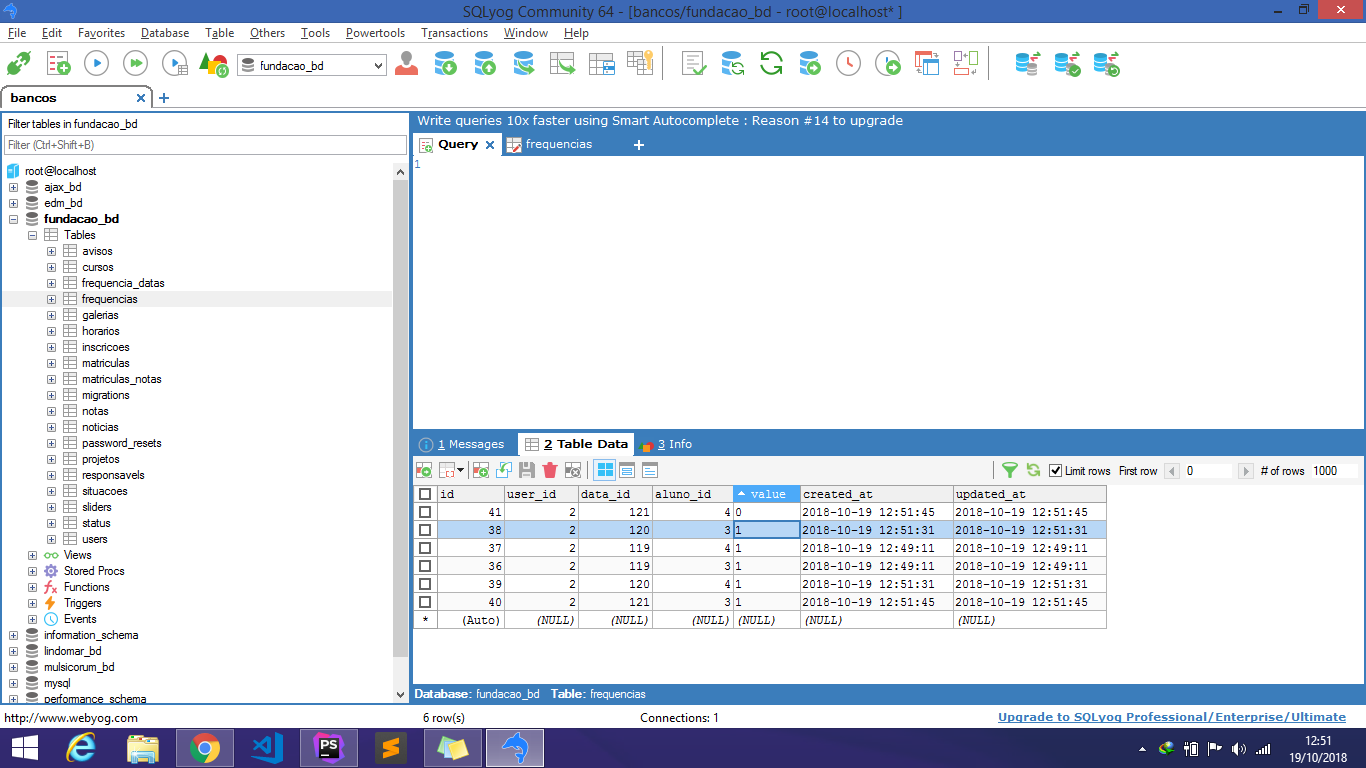Screen dimensions: 1366x768
Task: Click the database import down-arrow icon
Action: point(446,64)
